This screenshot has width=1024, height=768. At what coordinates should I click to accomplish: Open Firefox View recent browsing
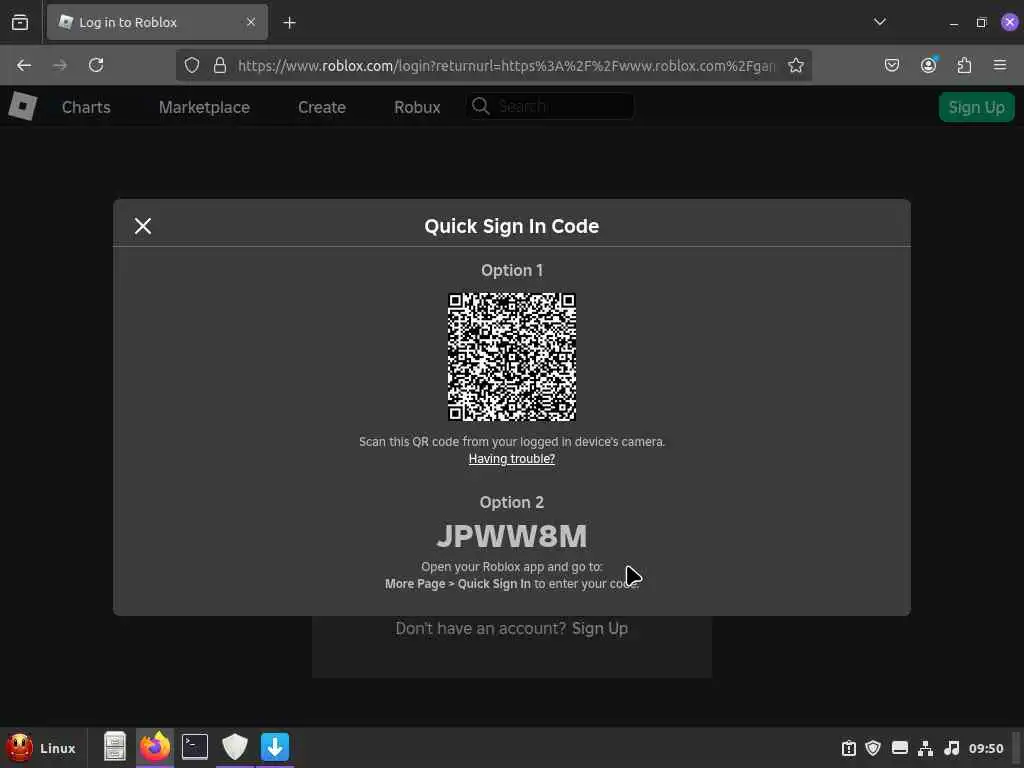tap(20, 22)
